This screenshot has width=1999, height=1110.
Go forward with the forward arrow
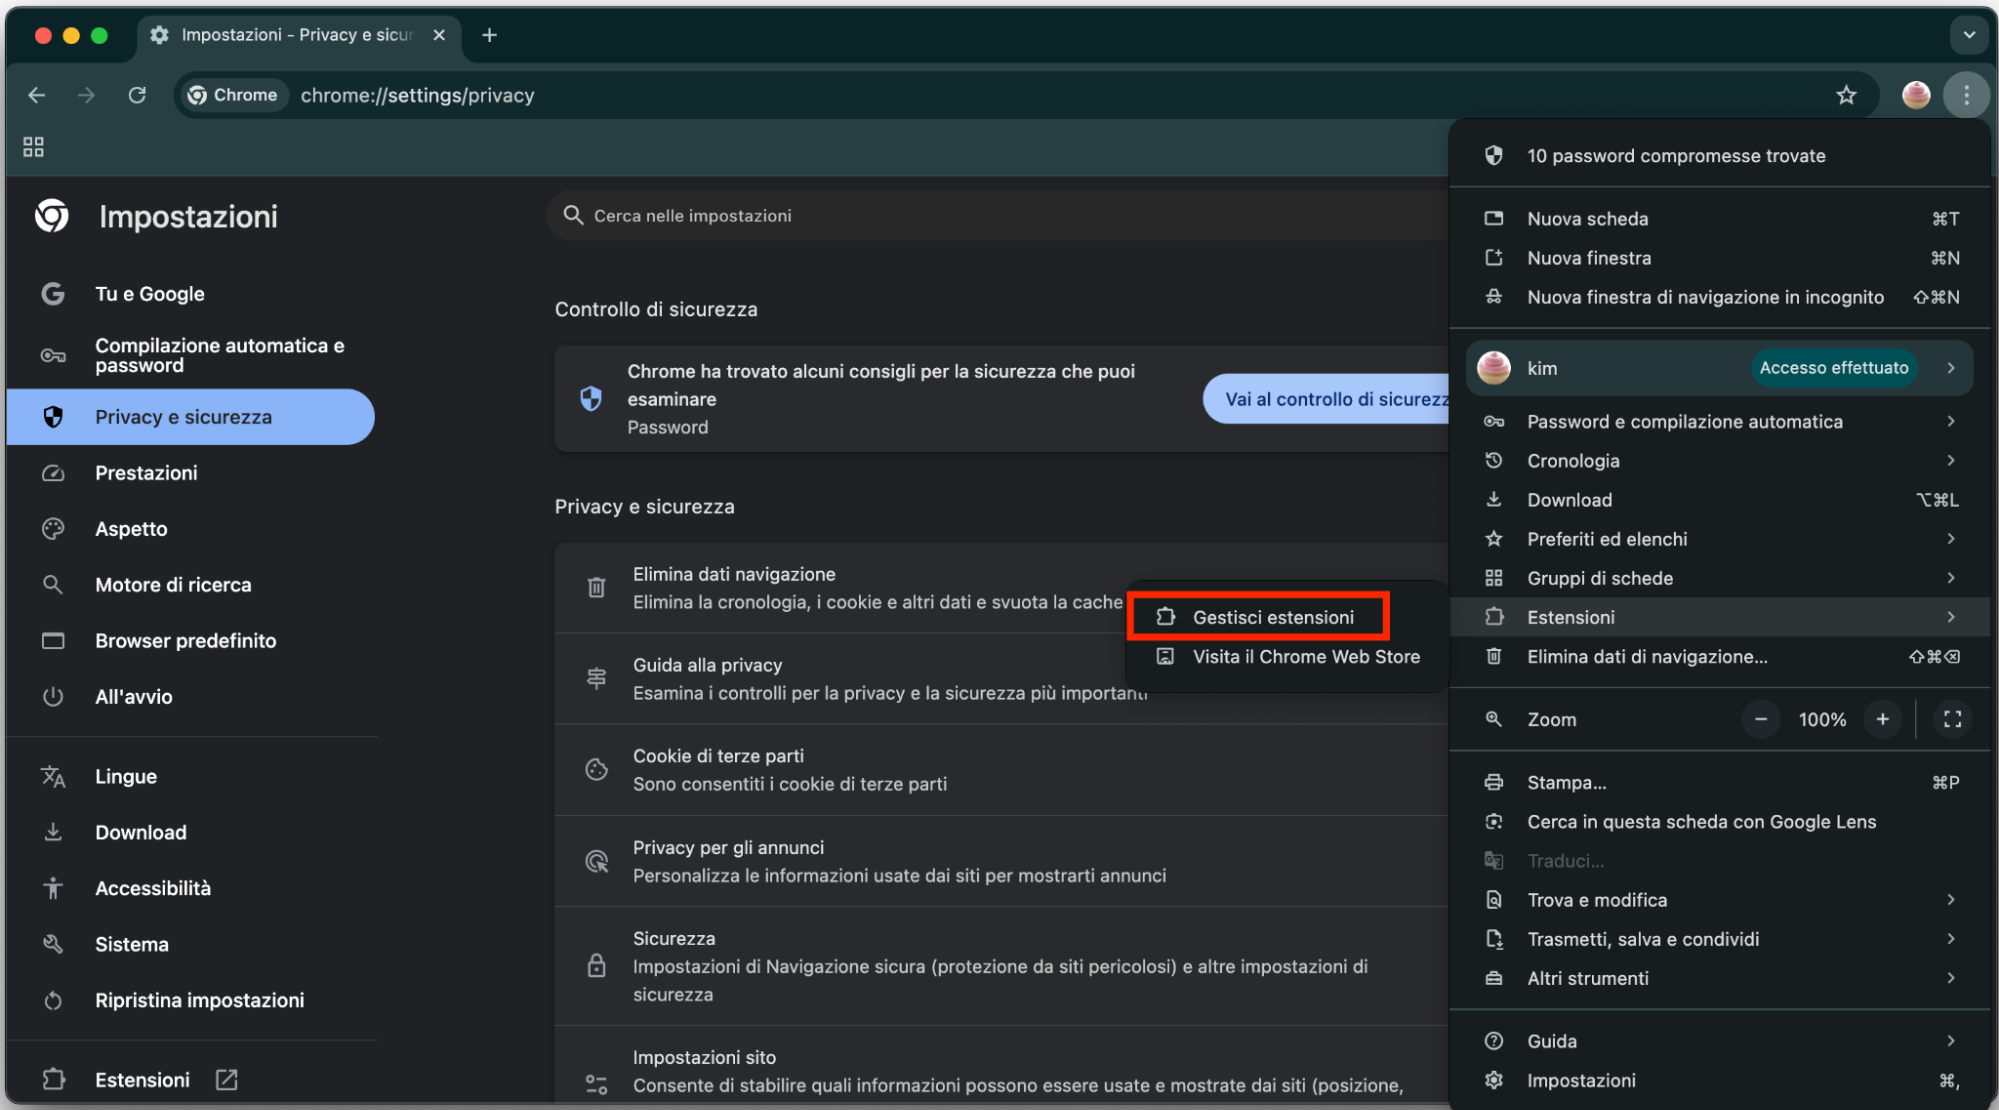pyautogui.click(x=87, y=95)
